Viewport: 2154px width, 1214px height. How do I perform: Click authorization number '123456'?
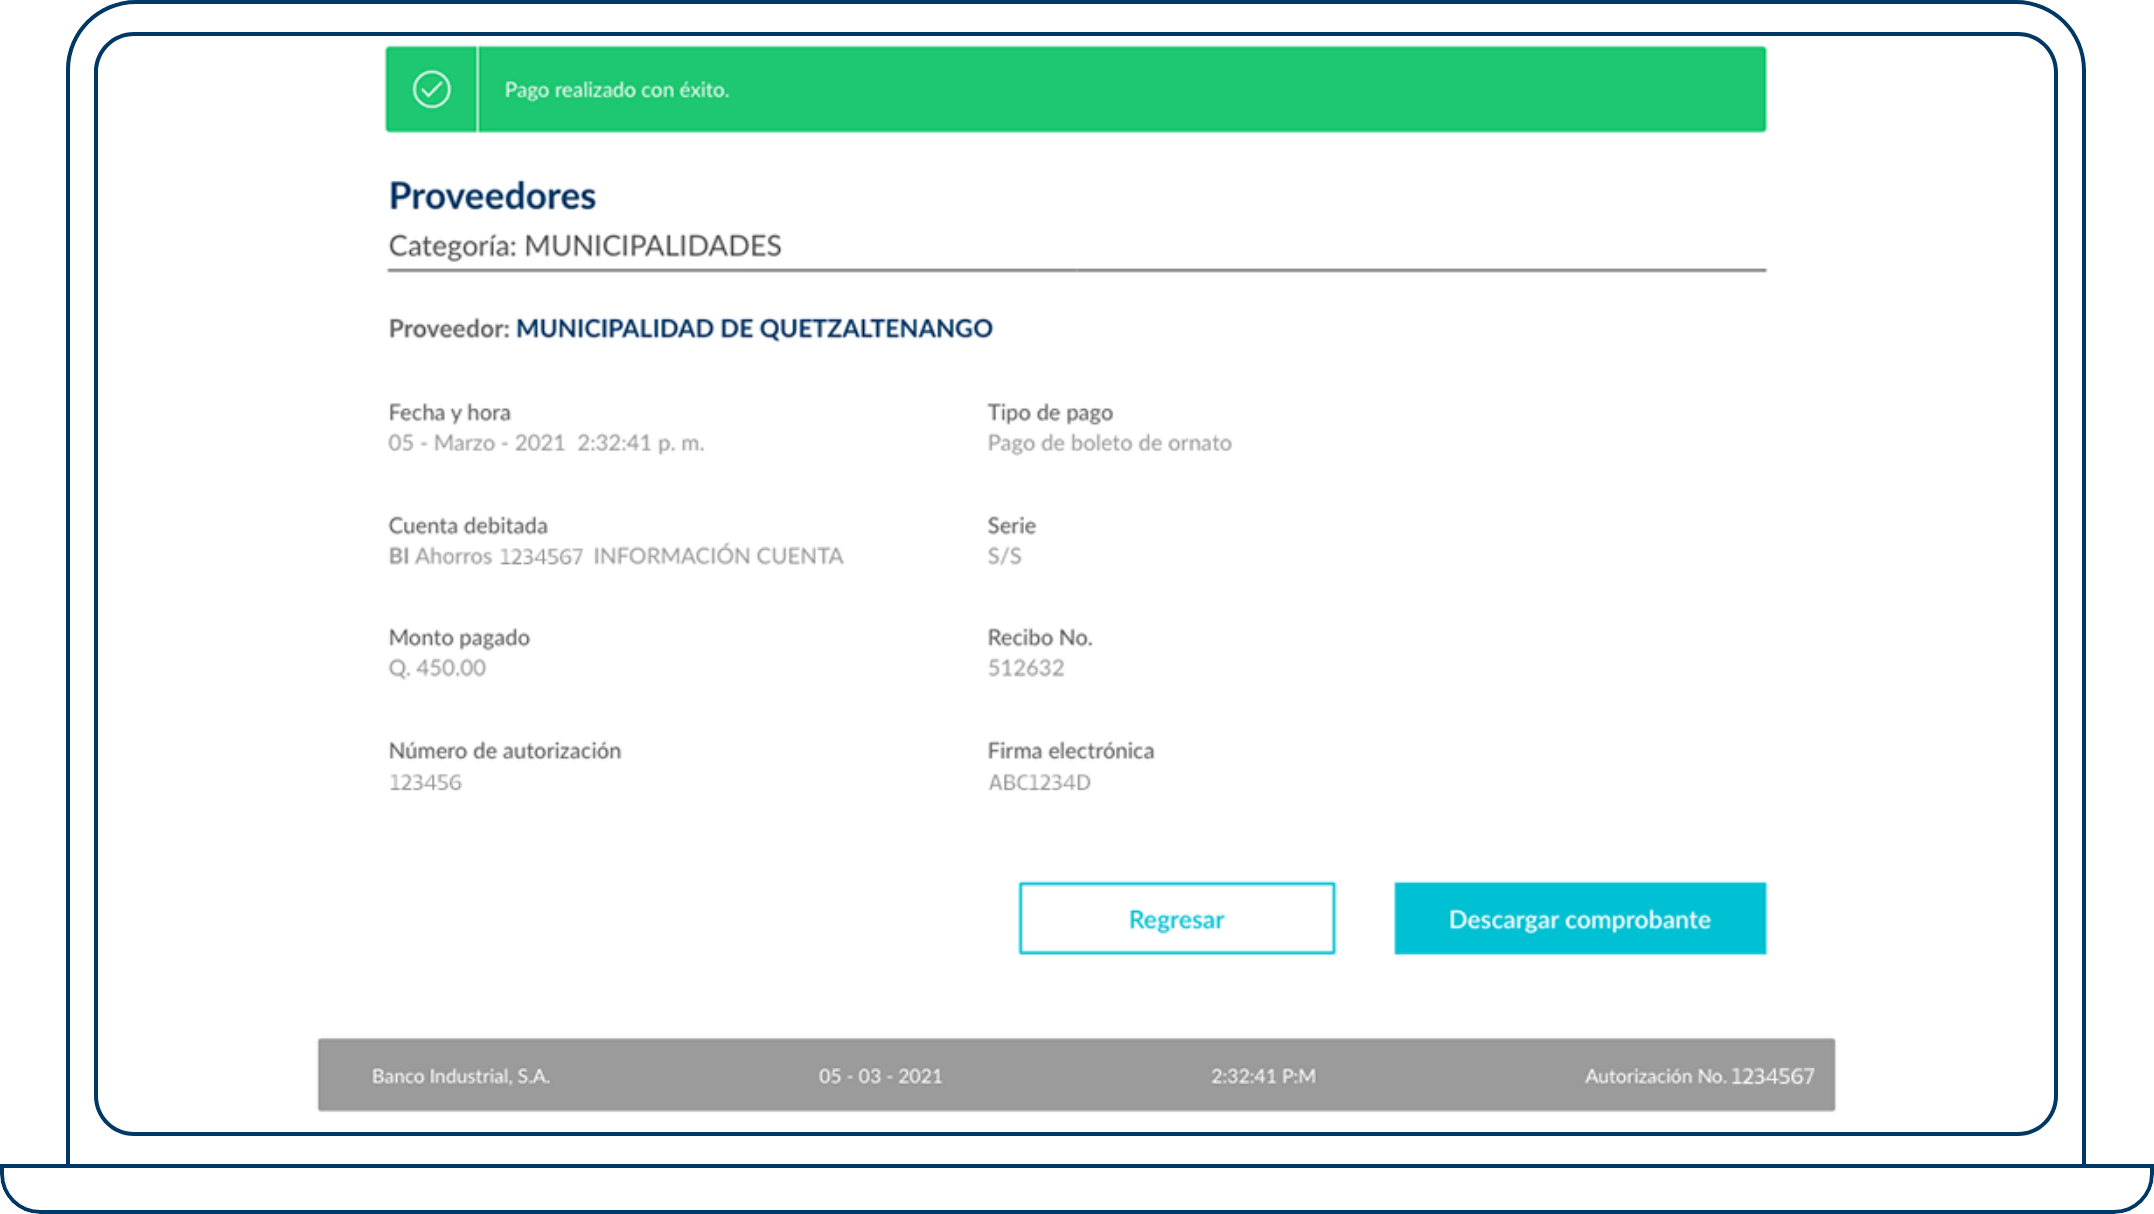[425, 782]
